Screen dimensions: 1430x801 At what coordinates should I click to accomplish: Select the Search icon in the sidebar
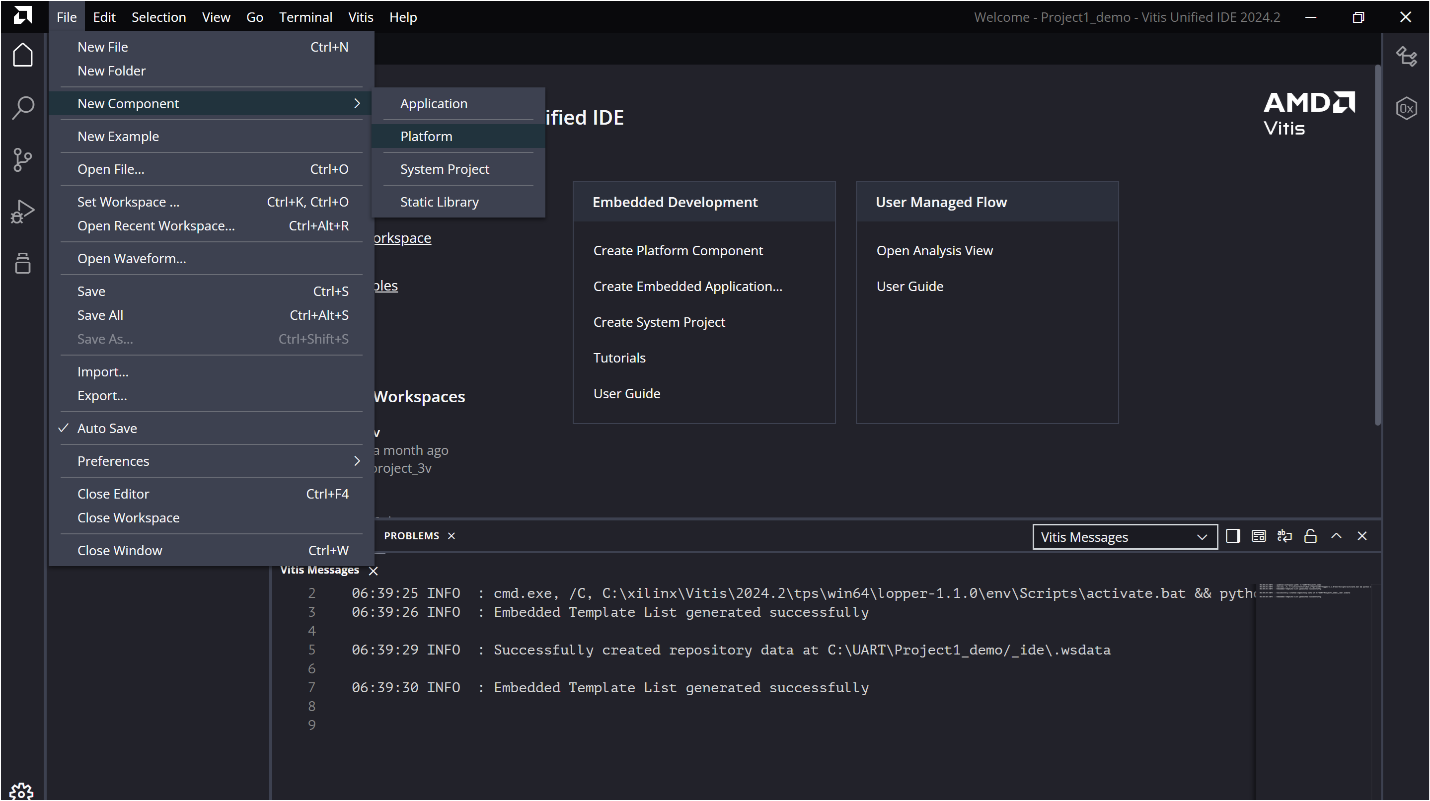[x=22, y=108]
